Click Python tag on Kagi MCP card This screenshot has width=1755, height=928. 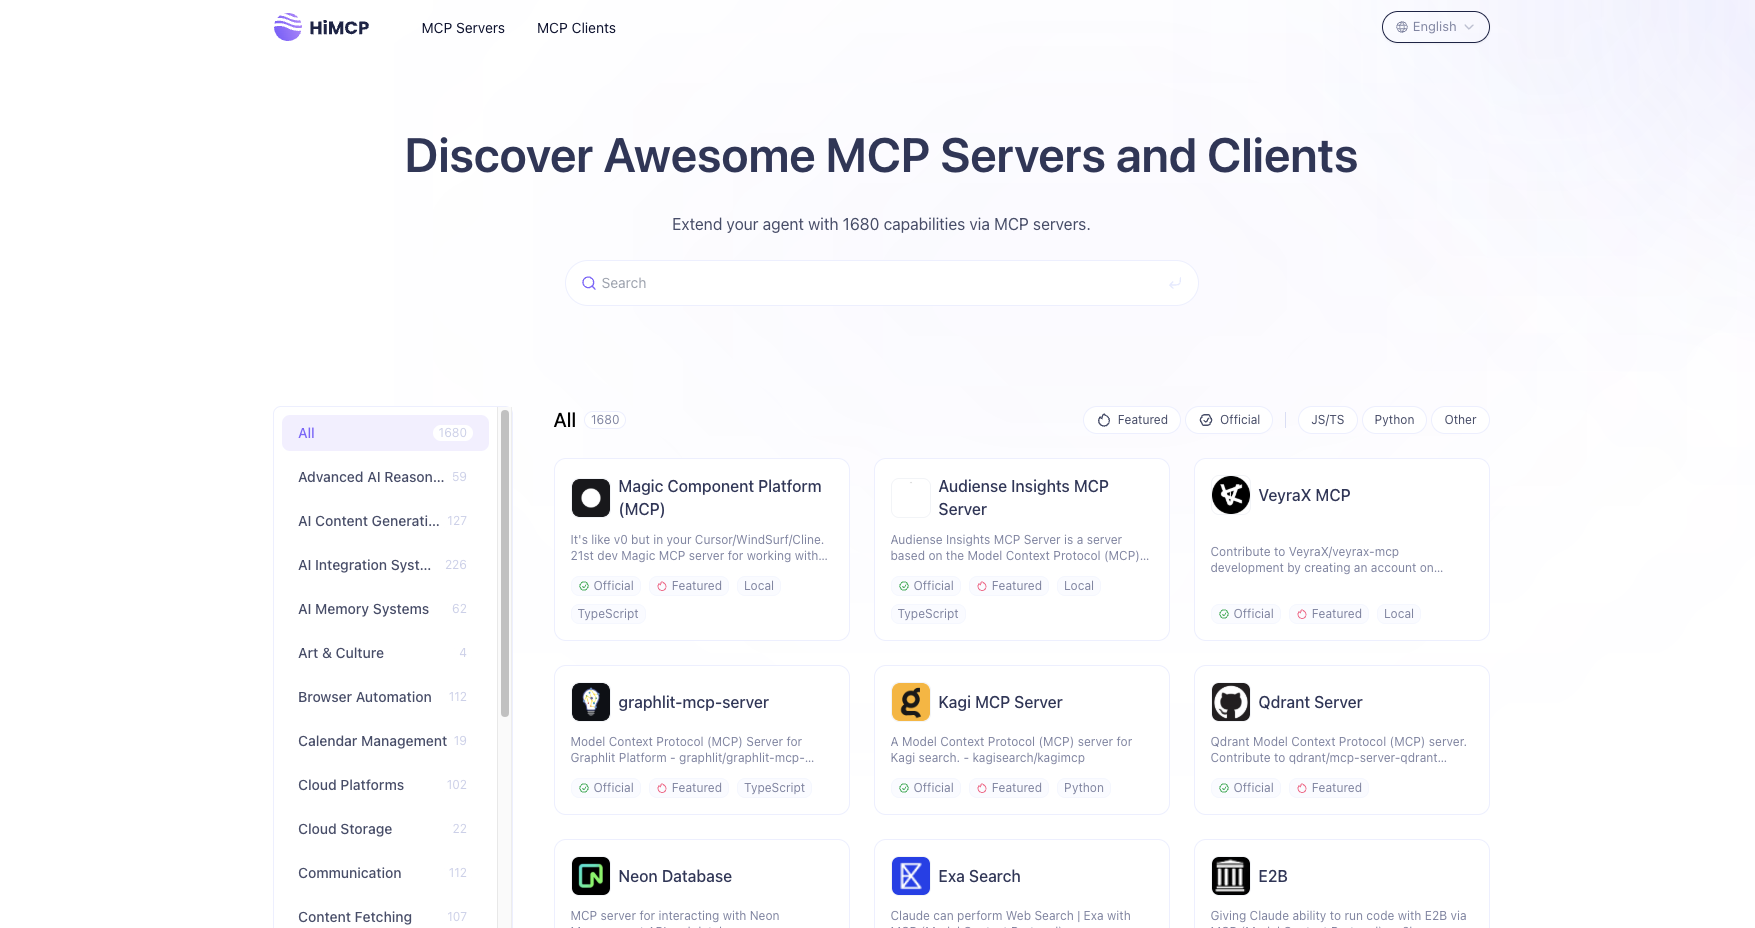pos(1084,788)
